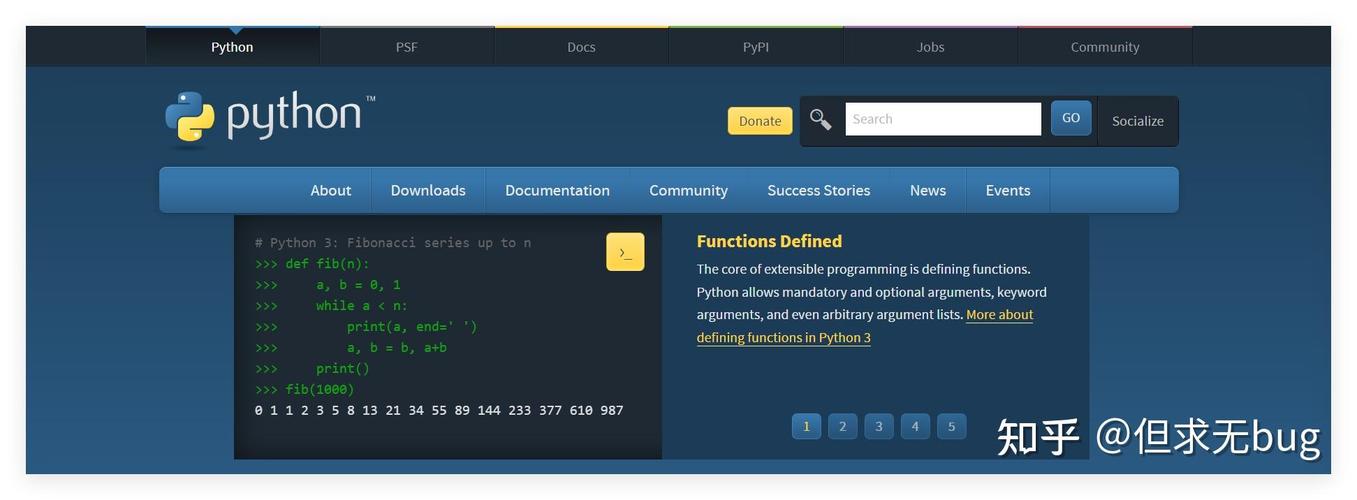Open Community in main navigation bar

pyautogui.click(x=688, y=190)
